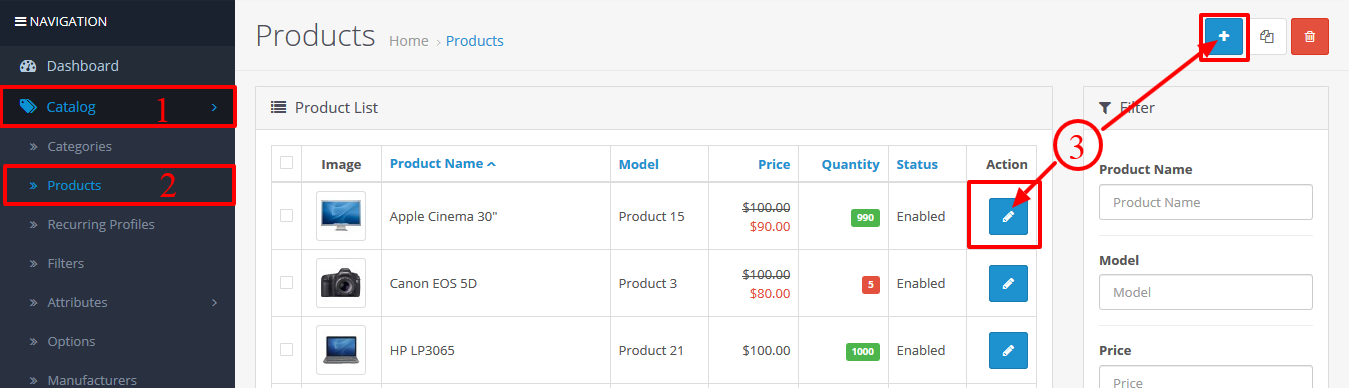Viewport: 1349px width, 388px height.
Task: Edit the Apple Cinema 30" product
Action: (x=1008, y=216)
